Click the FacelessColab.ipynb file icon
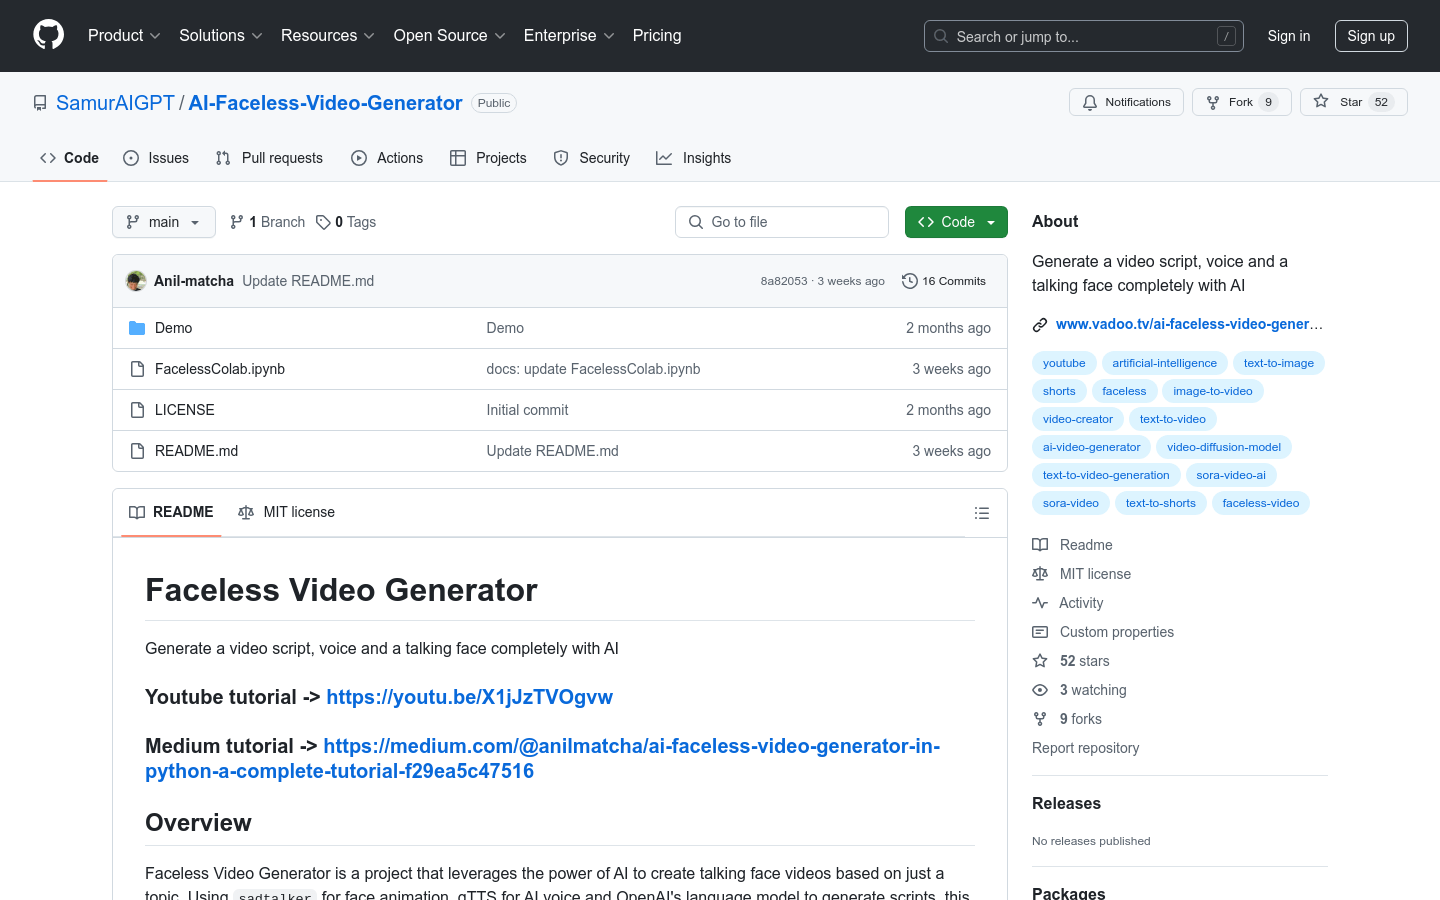Viewport: 1440px width, 900px height. (x=137, y=369)
